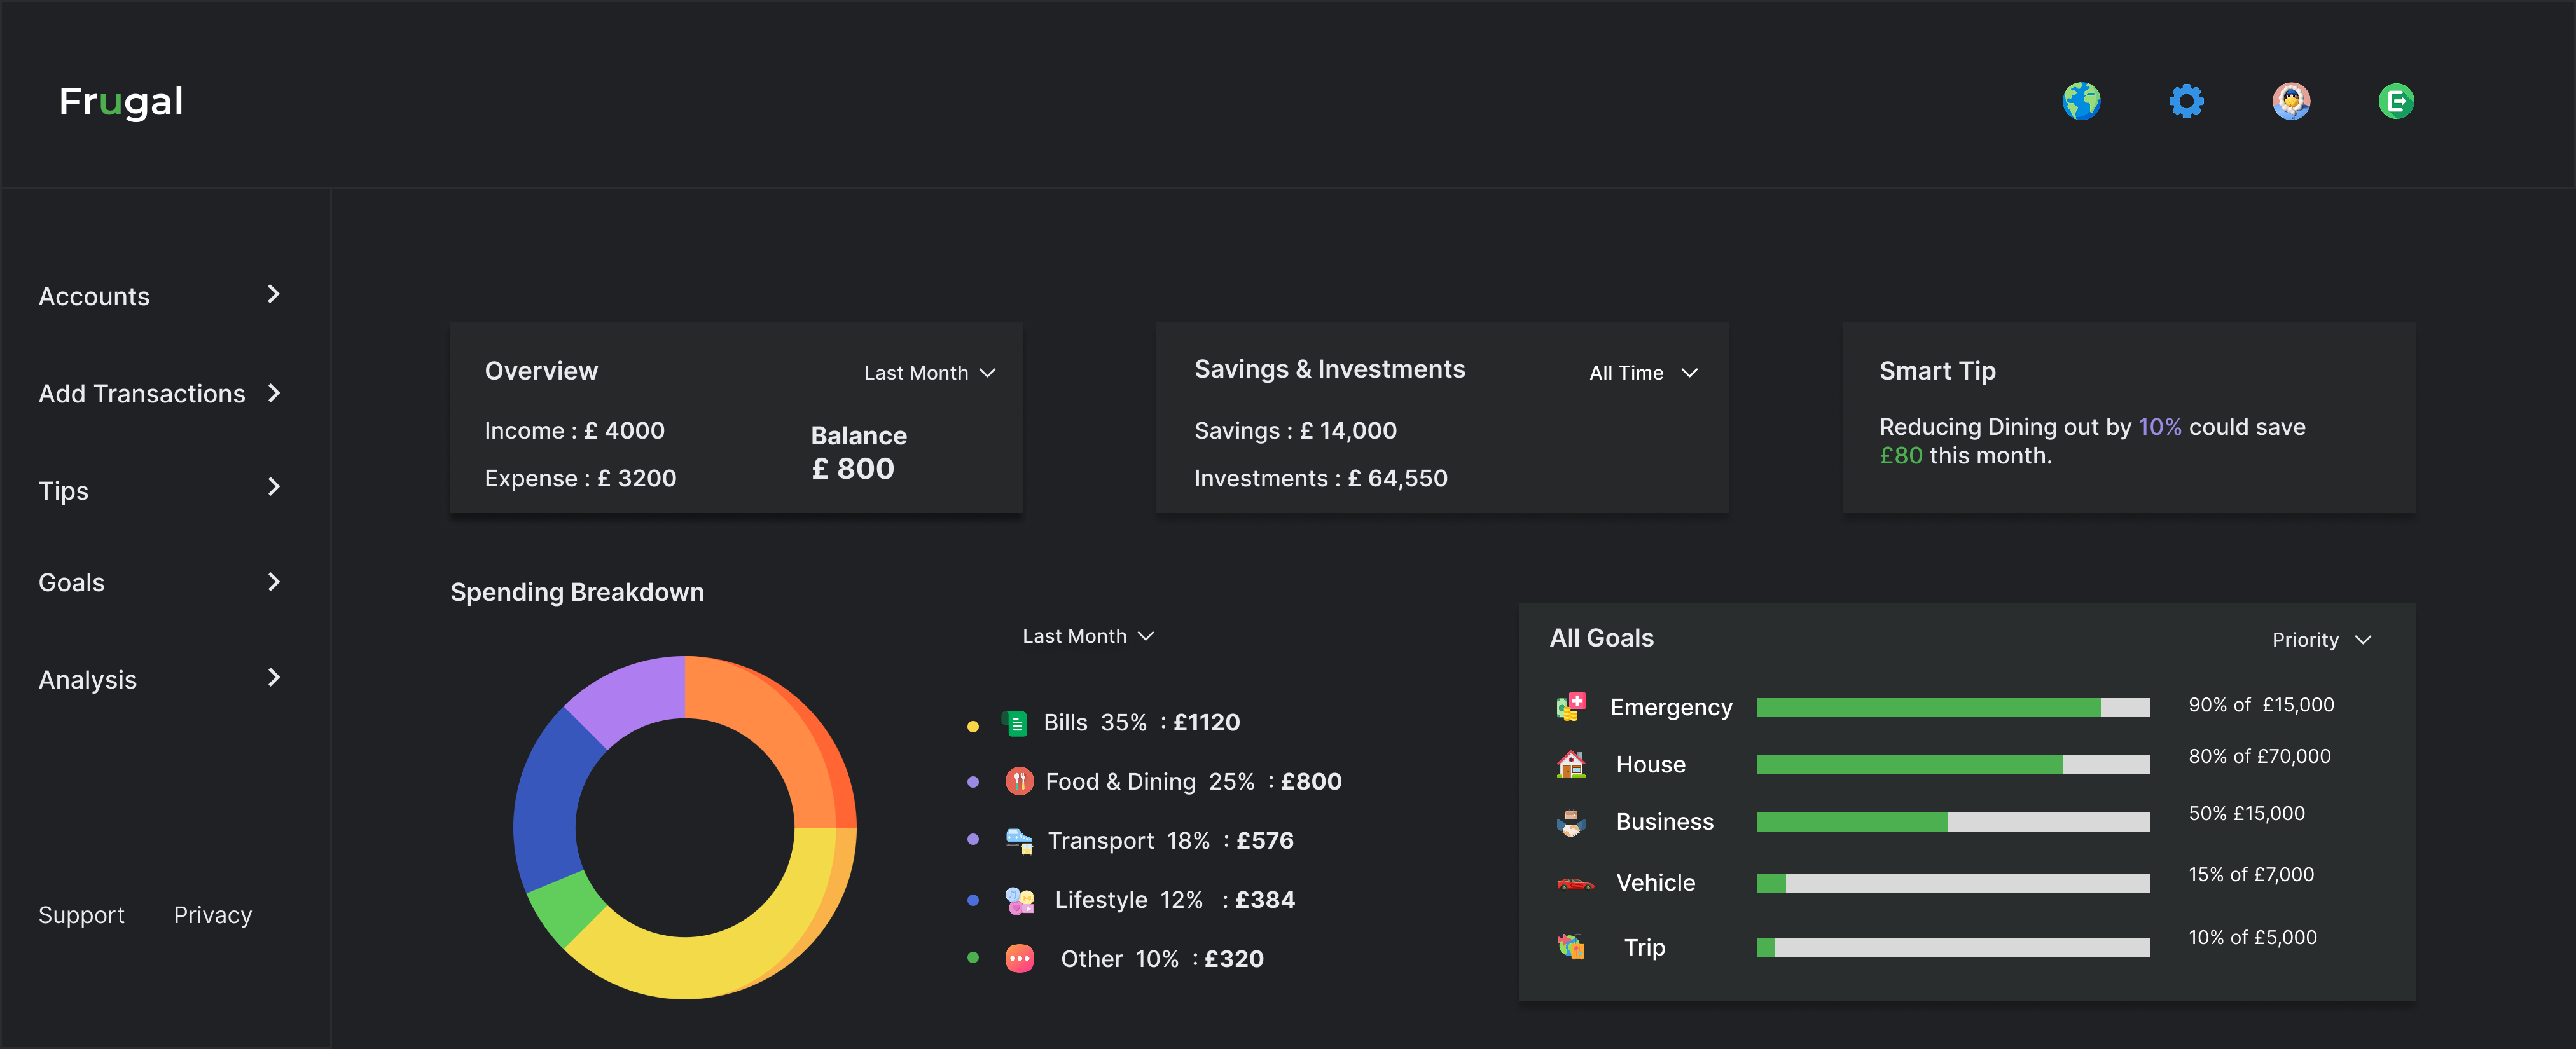
Task: Open the Add Transactions menu item
Action: (142, 394)
